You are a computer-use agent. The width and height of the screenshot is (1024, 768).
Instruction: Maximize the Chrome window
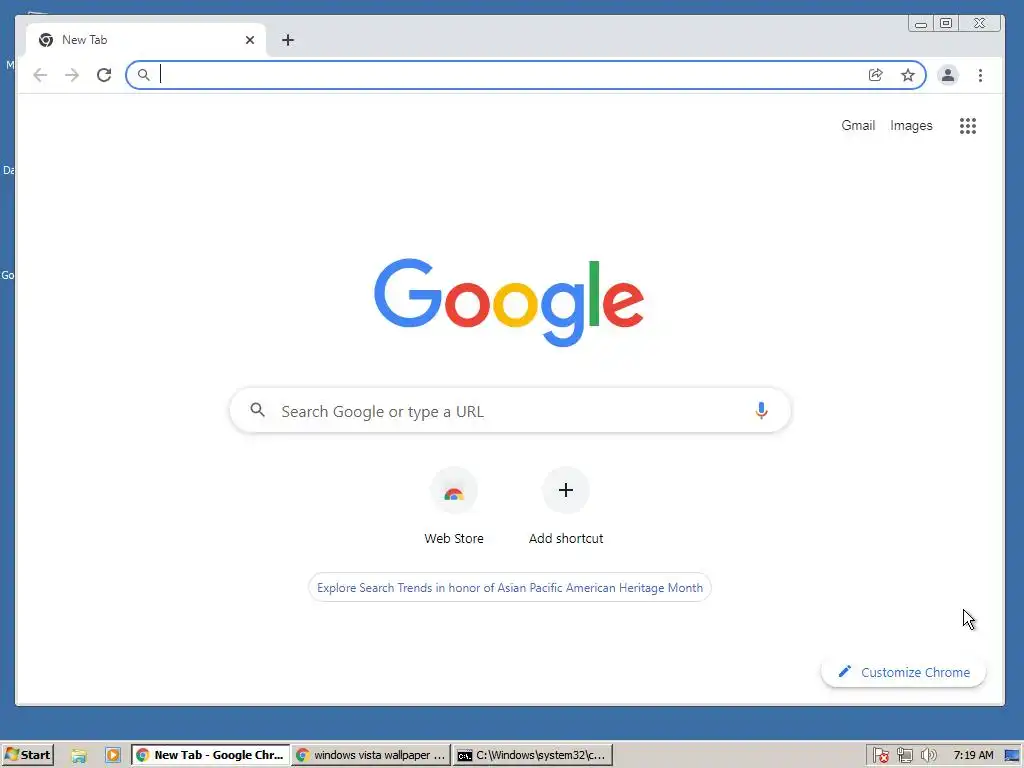946,24
